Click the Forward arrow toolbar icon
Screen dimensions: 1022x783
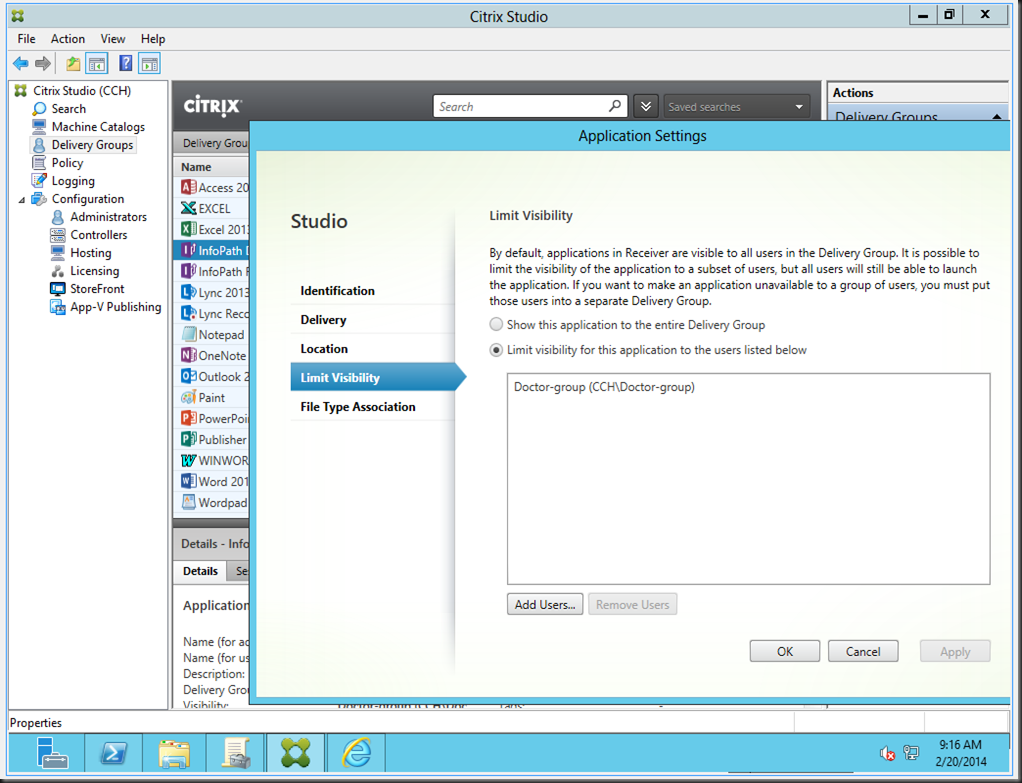[x=43, y=63]
